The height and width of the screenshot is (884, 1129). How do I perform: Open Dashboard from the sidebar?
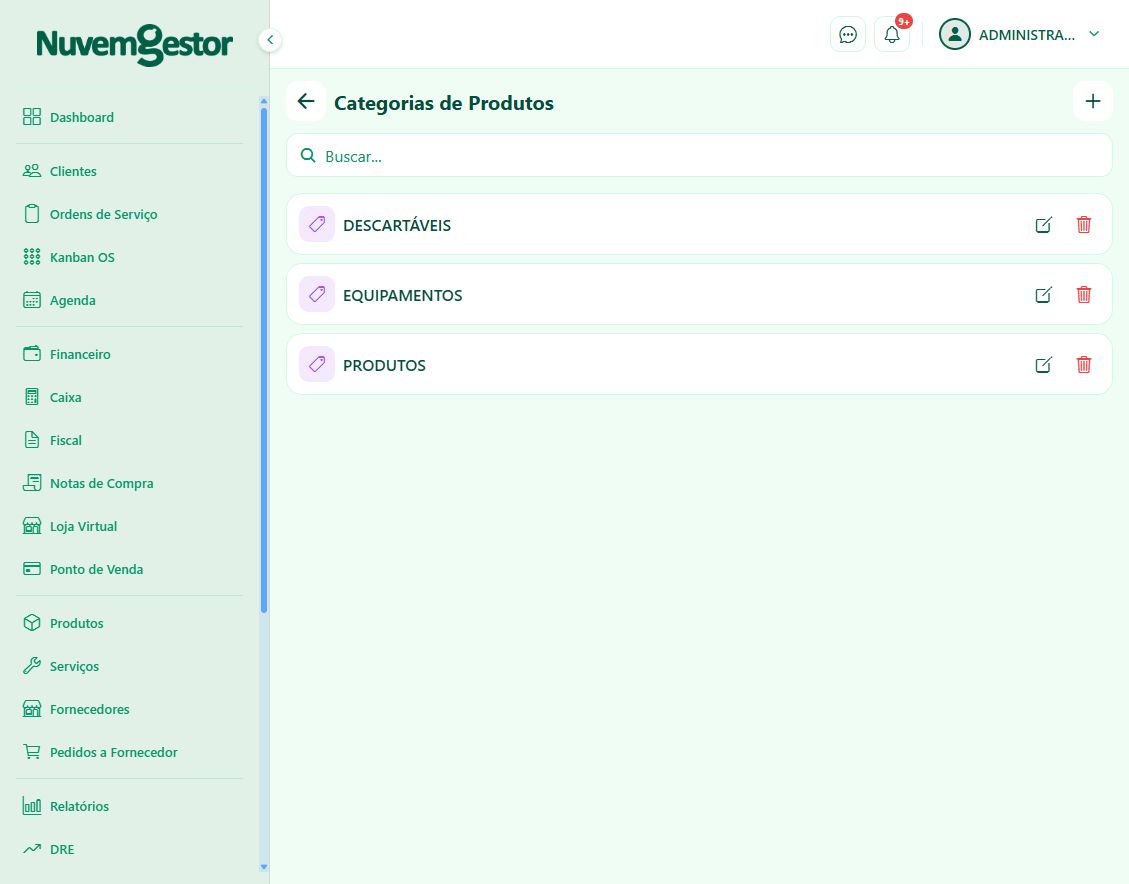click(130, 117)
